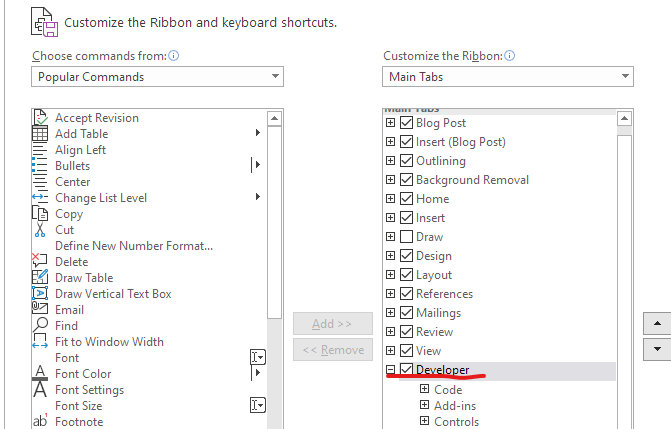Expand the Code group under Developer
Screen dimensions: 671x429
pyautogui.click(x=424, y=390)
